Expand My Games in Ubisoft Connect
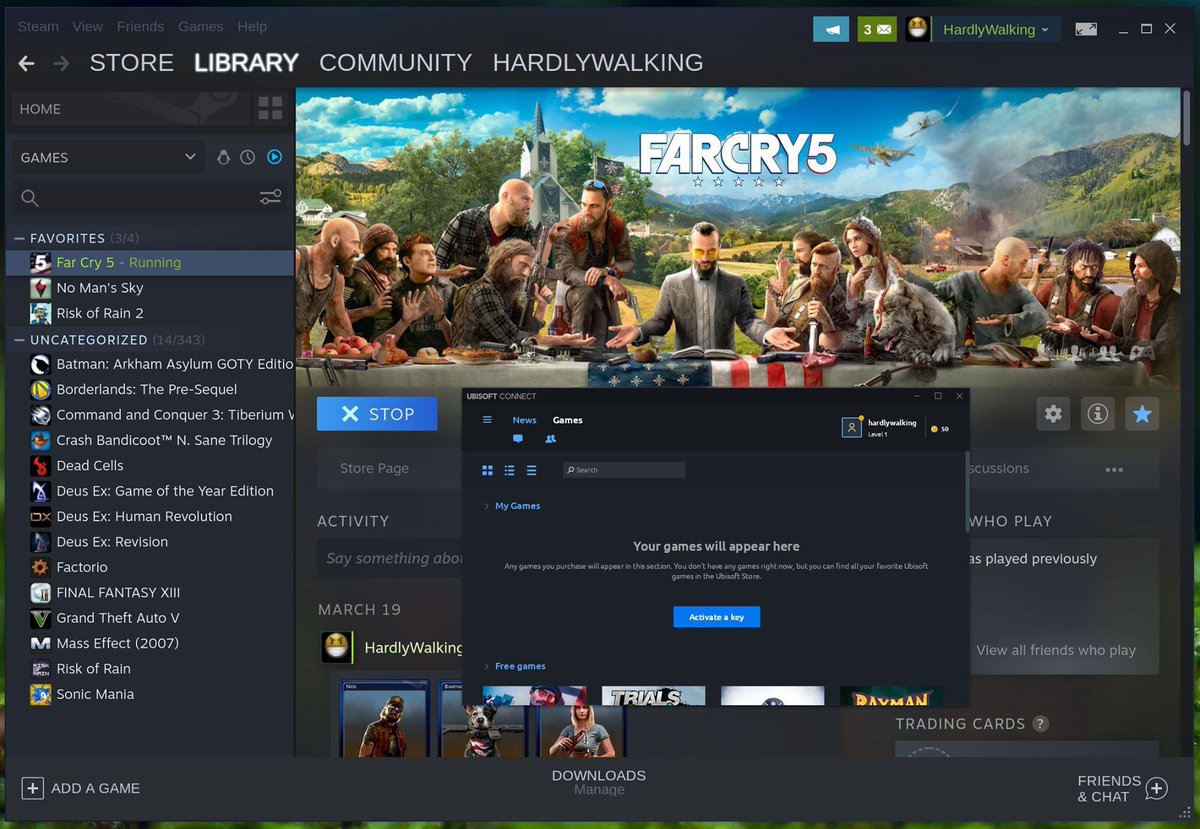 click(511, 506)
